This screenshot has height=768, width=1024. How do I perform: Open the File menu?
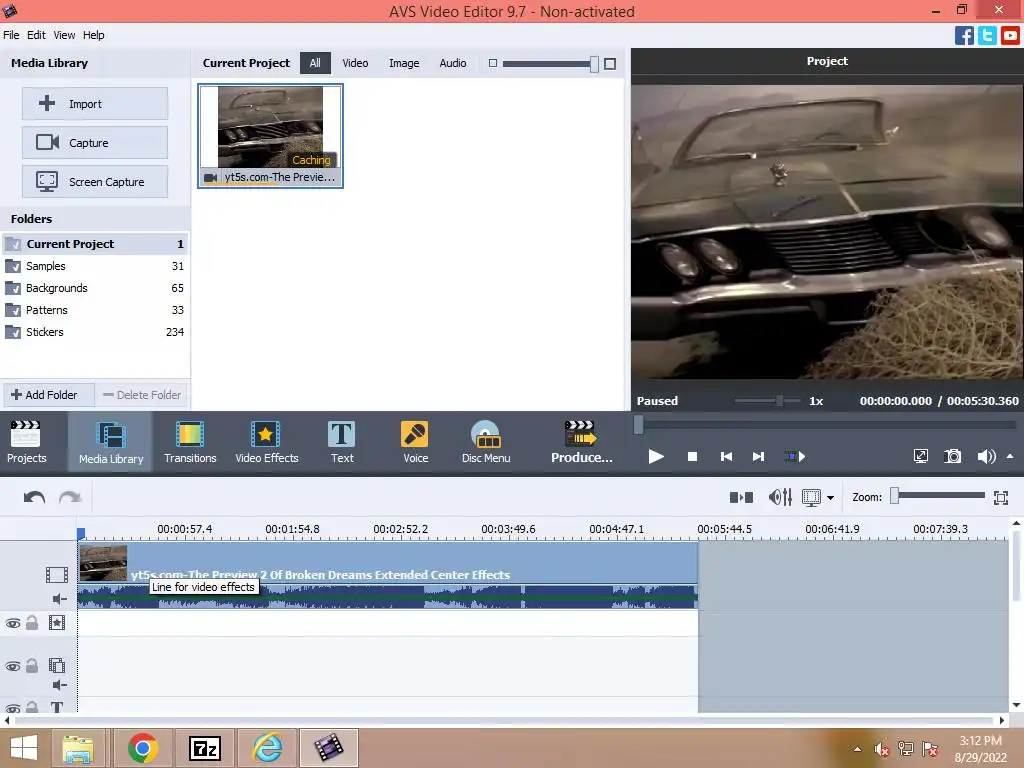[11, 35]
